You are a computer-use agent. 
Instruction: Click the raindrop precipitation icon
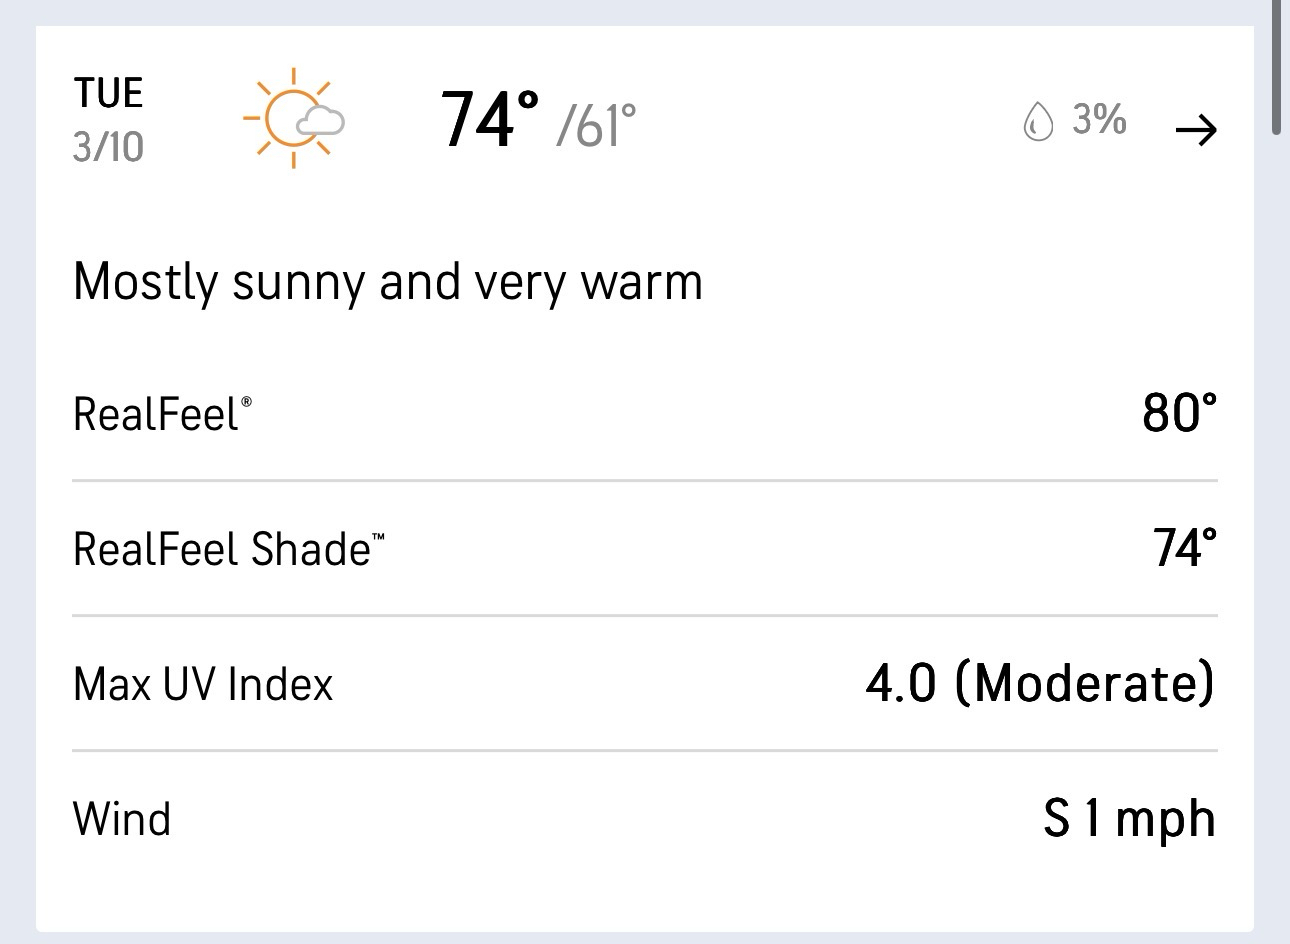pos(1038,122)
